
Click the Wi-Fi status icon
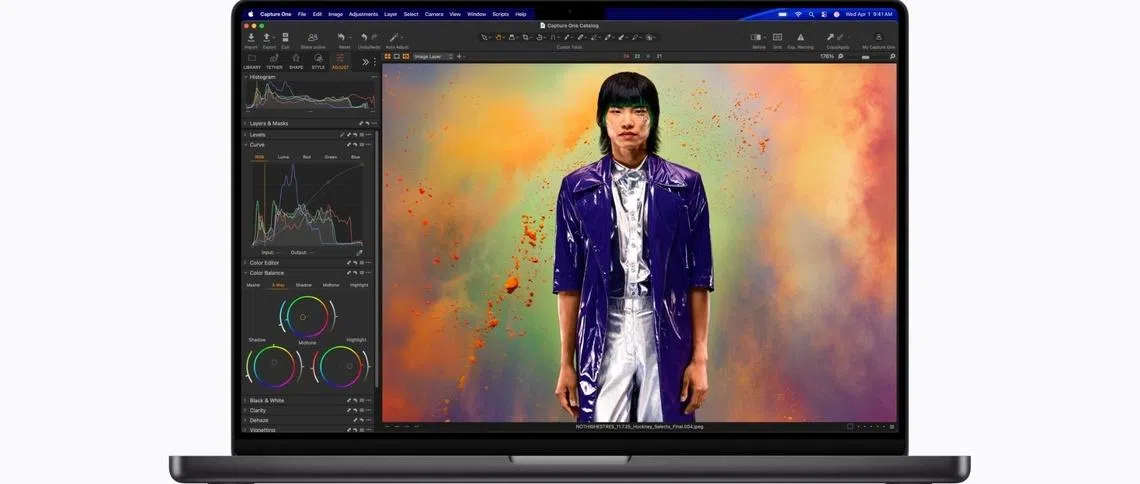click(x=798, y=14)
